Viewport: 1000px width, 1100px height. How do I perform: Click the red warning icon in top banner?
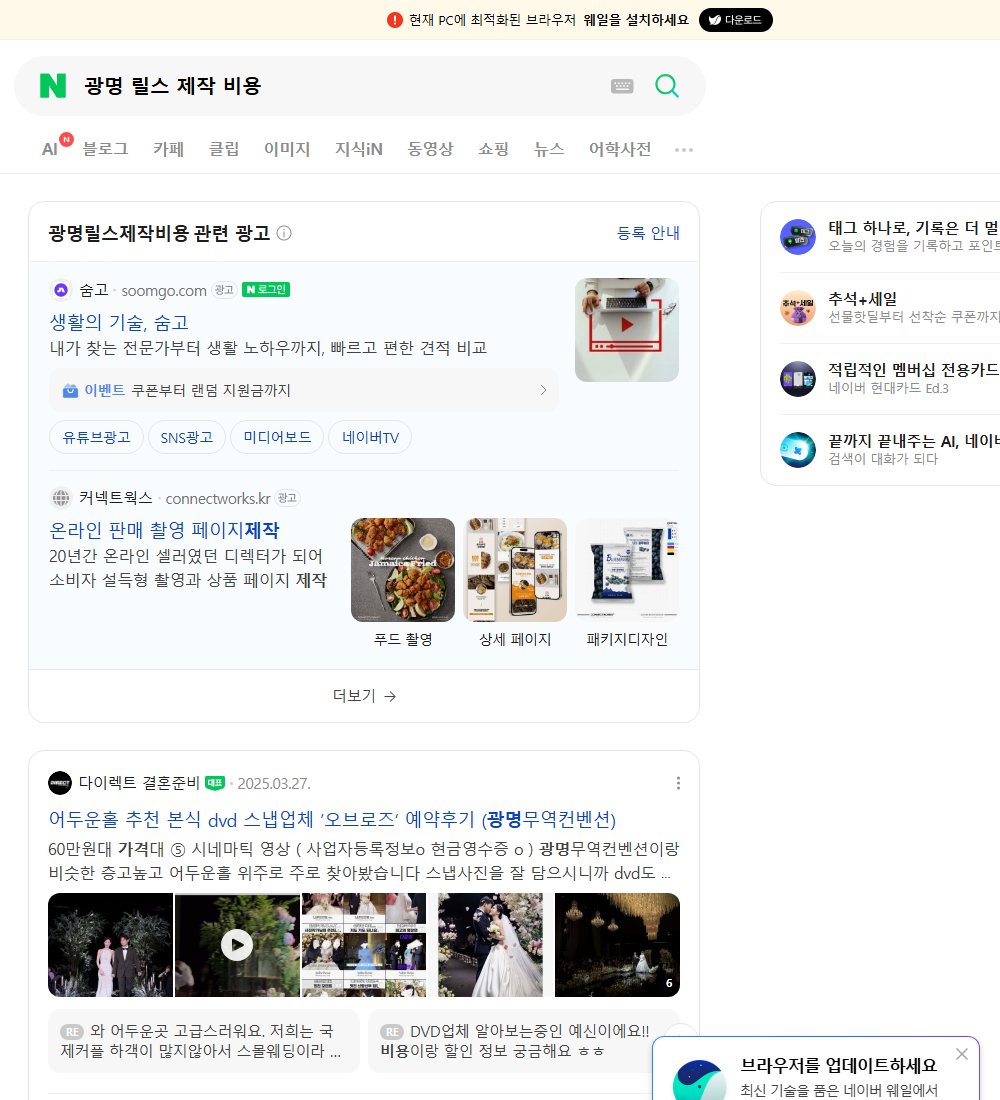[394, 20]
